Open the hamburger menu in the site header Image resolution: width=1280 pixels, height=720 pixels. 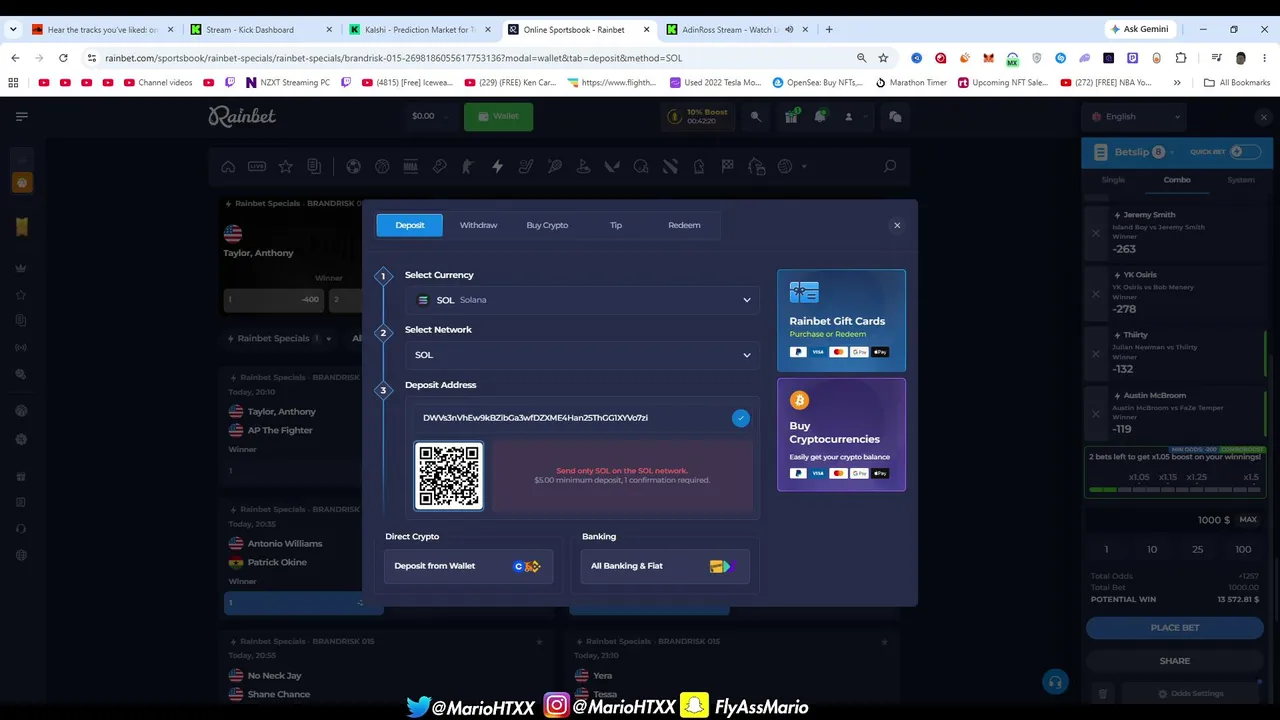pyautogui.click(x=22, y=116)
